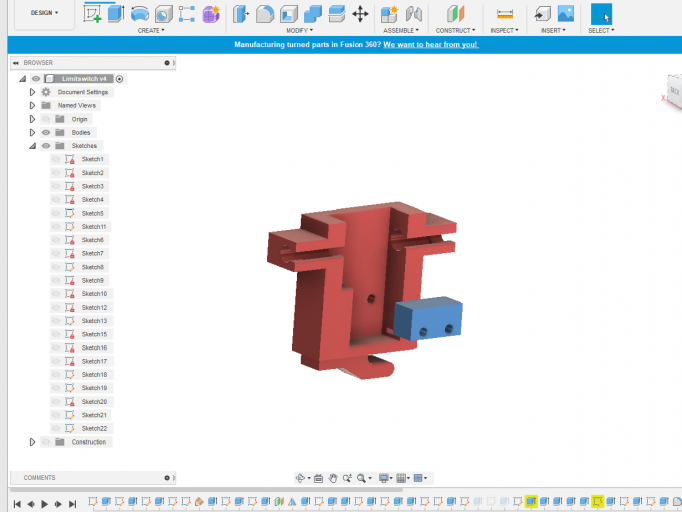
Task: Hide the Bodies folder with eye icon
Action: coord(46,132)
